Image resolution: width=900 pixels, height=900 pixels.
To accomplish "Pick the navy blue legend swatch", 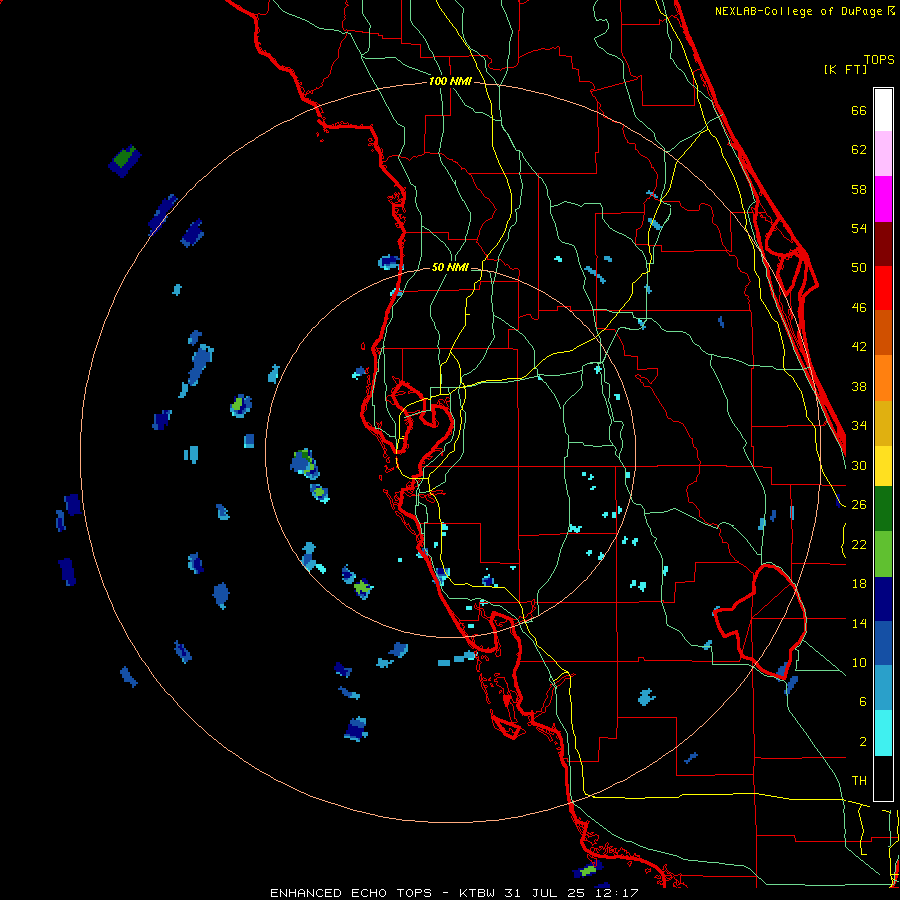I will (x=883, y=599).
